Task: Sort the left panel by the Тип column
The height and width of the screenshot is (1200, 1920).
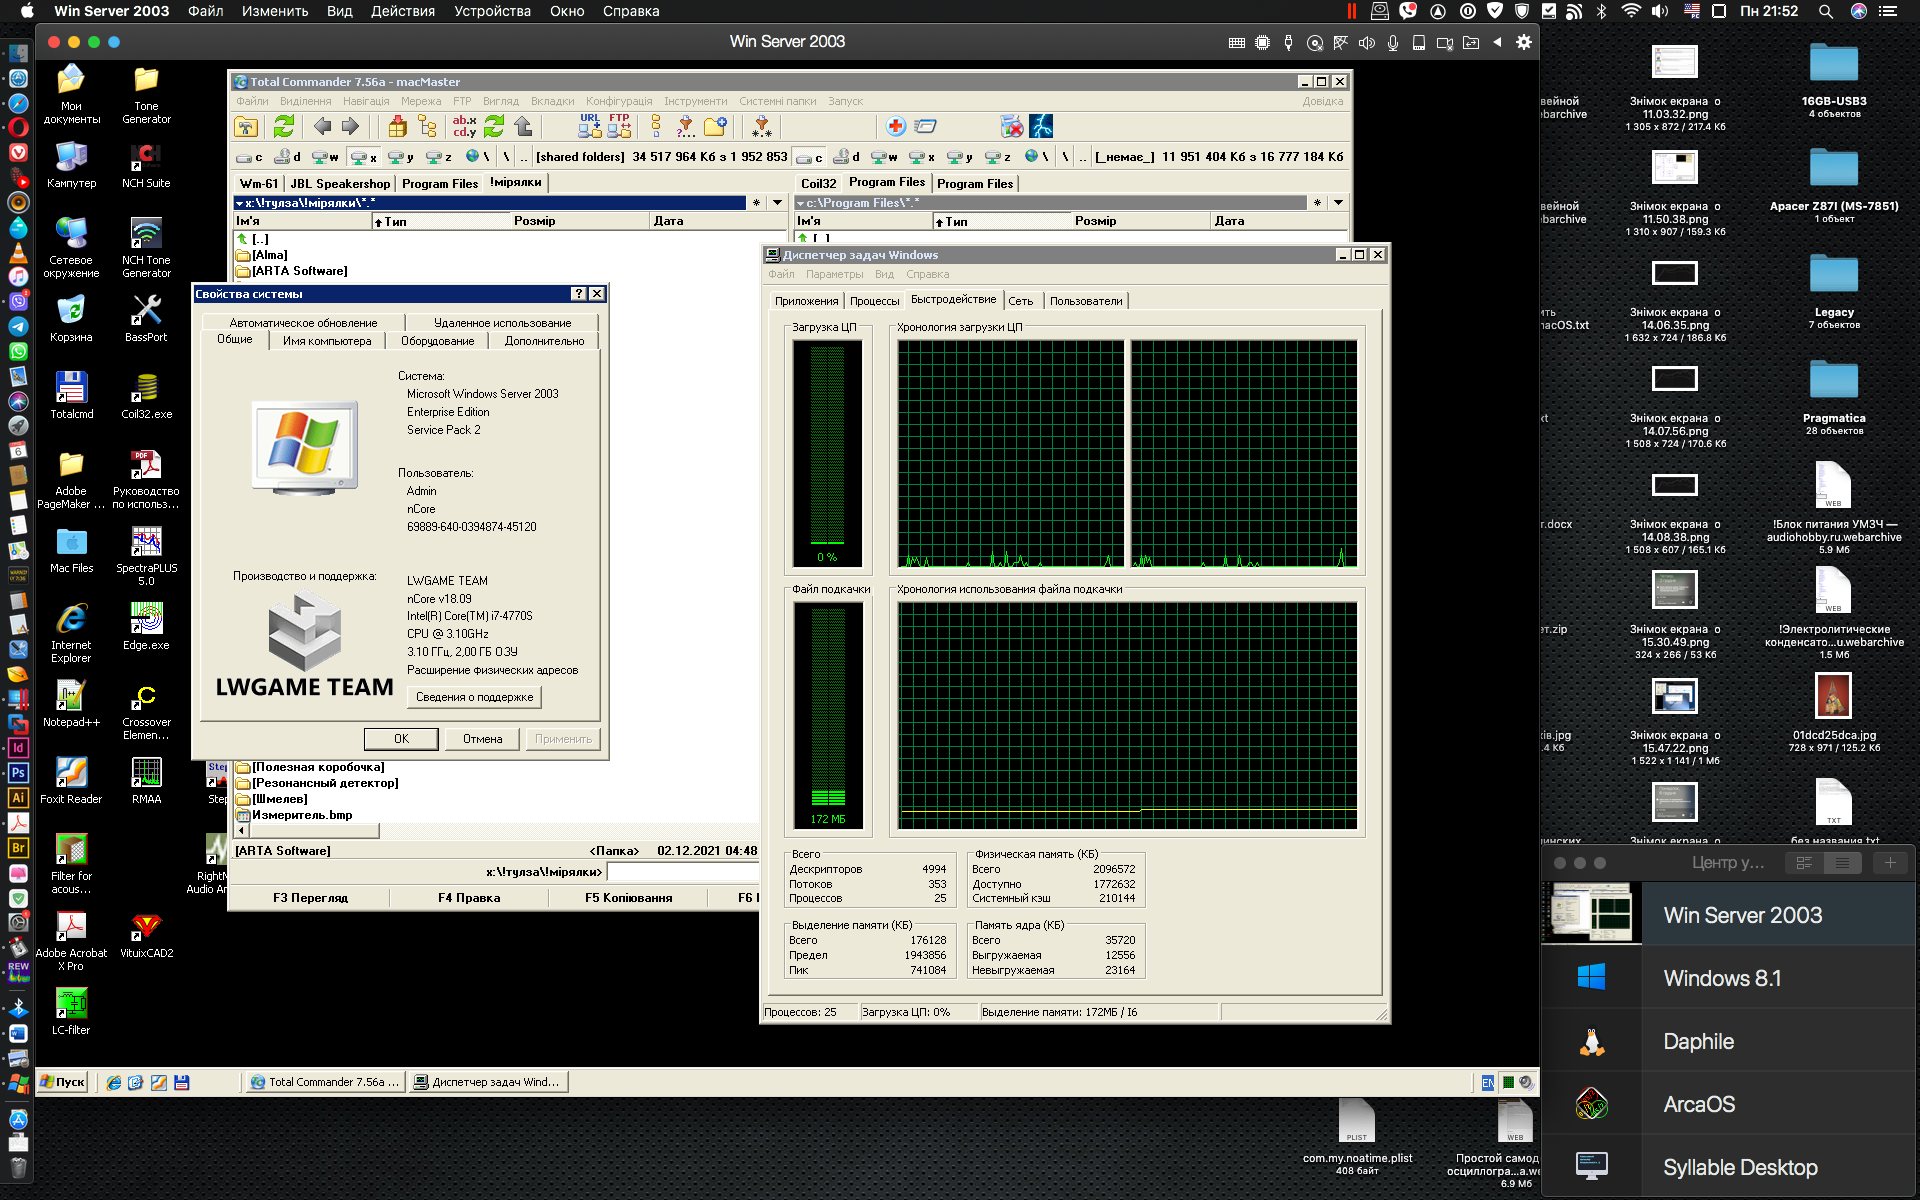Action: [x=440, y=221]
